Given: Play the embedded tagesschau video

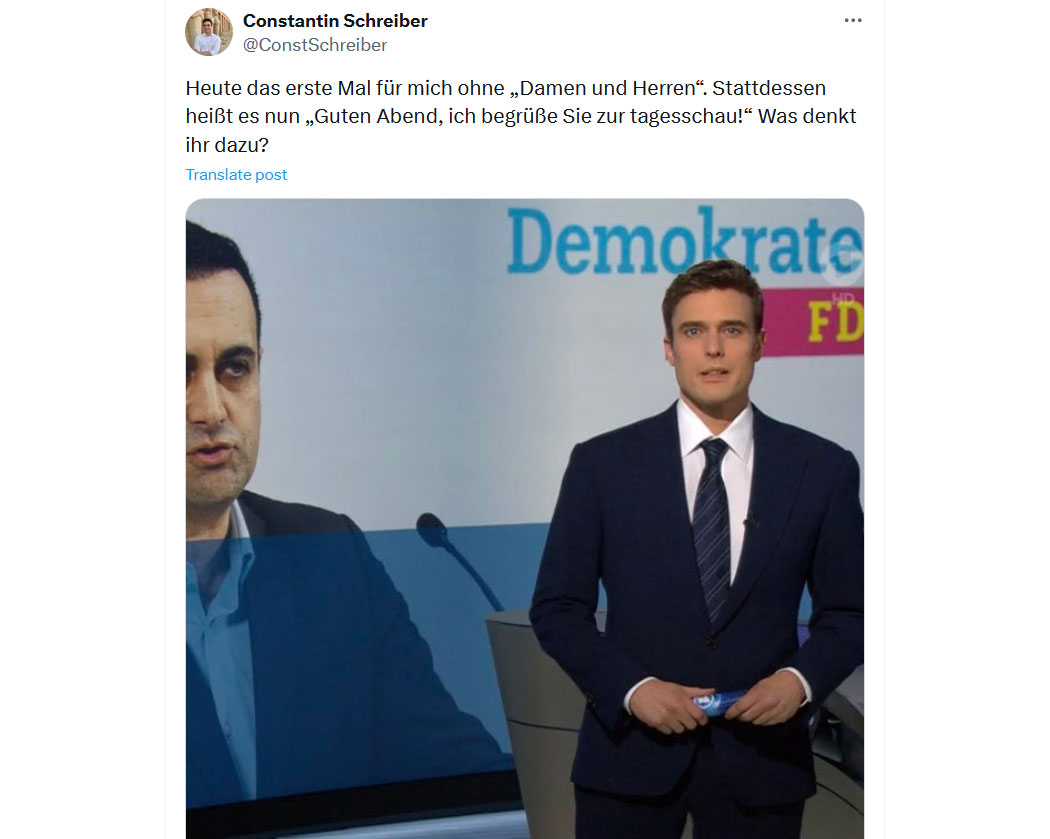Looking at the screenshot, I should [x=524, y=518].
